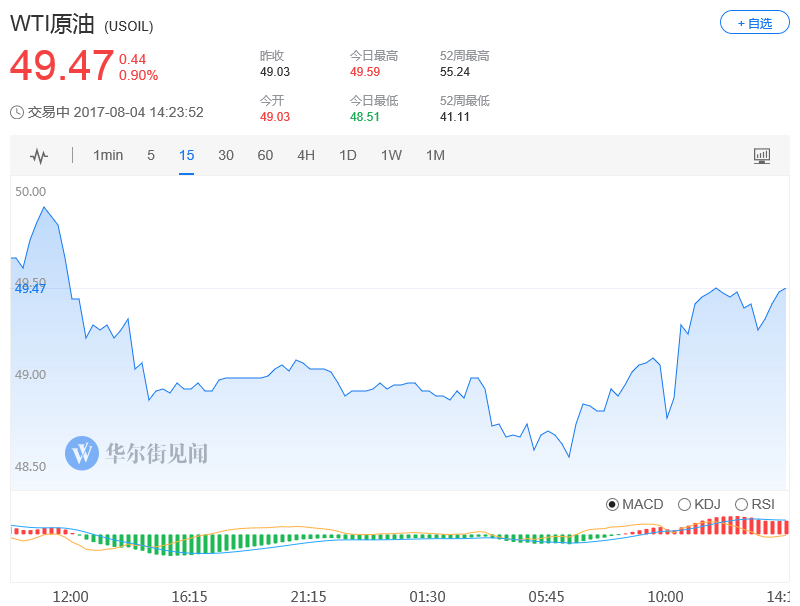Select the 15 minute interval tab
The height and width of the screenshot is (606, 800).
click(x=186, y=155)
